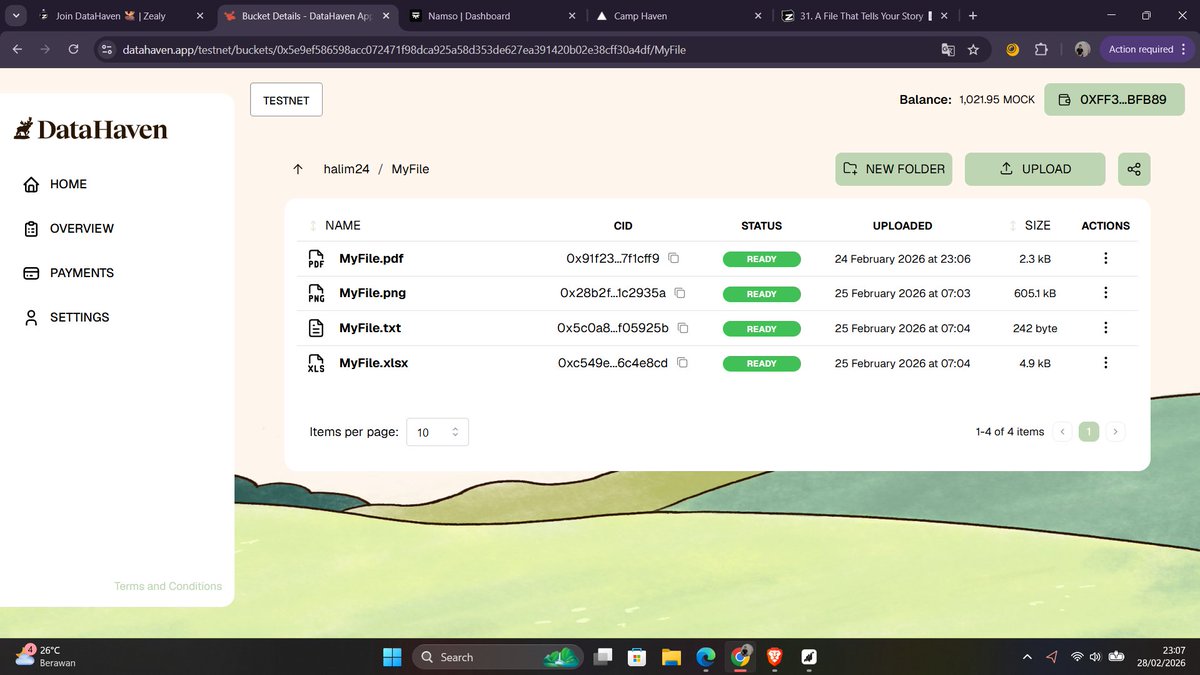Click the DataHaven logo
Image resolution: width=1200 pixels, height=675 pixels.
point(90,129)
